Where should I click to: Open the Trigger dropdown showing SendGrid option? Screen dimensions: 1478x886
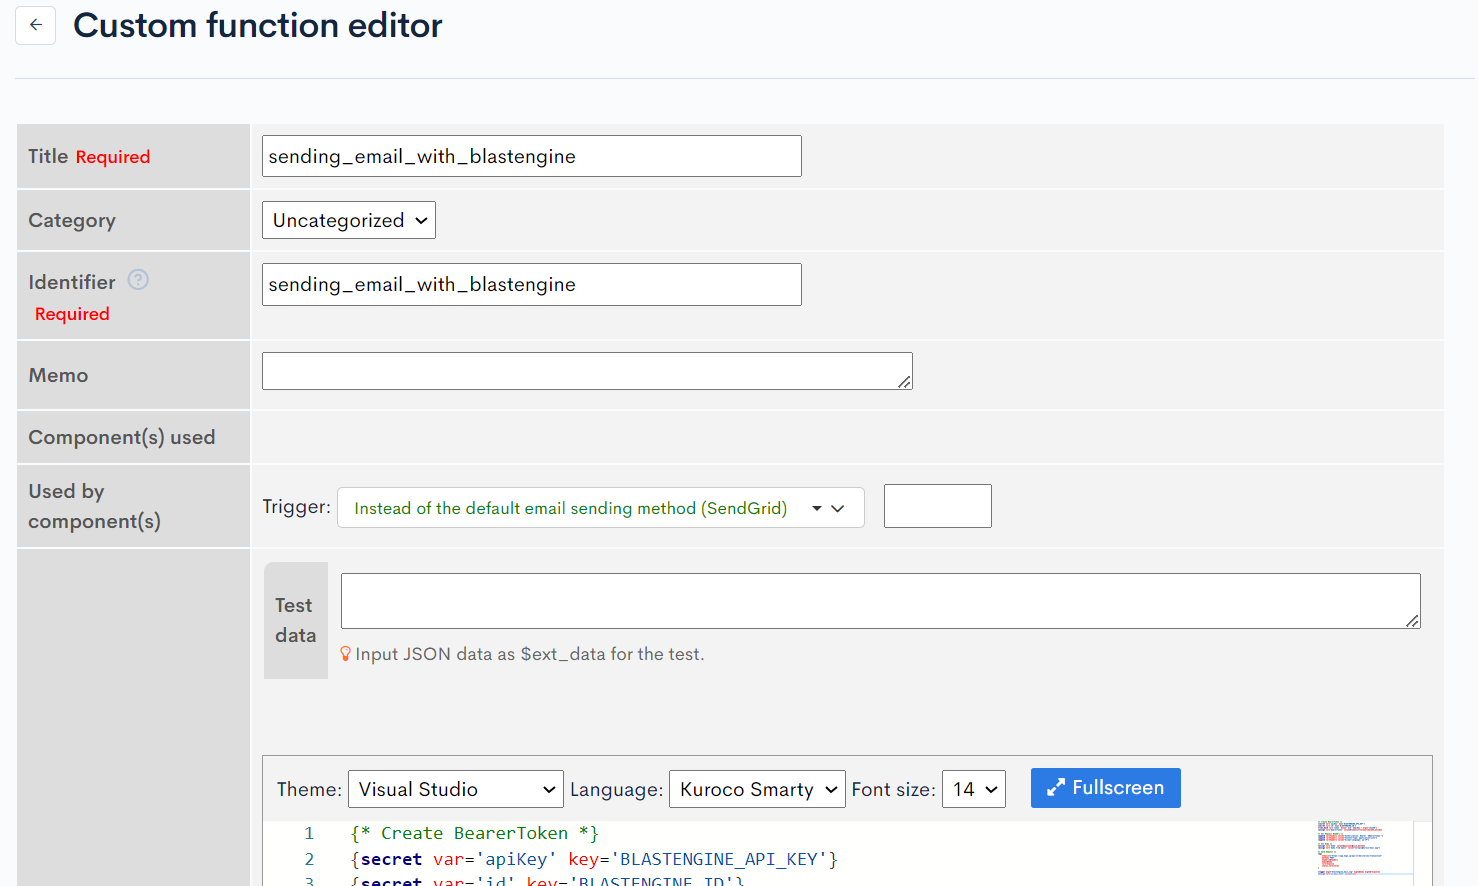[x=600, y=508]
